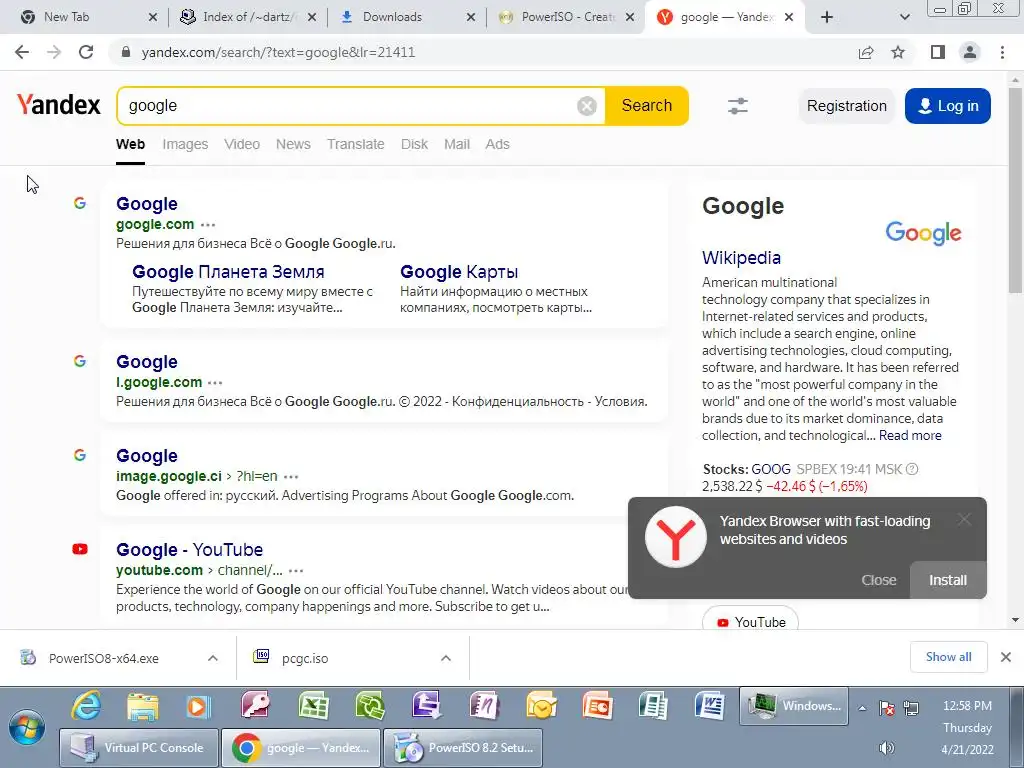The image size is (1024, 768).
Task: Click Read more in Google description
Action: pyautogui.click(x=910, y=436)
